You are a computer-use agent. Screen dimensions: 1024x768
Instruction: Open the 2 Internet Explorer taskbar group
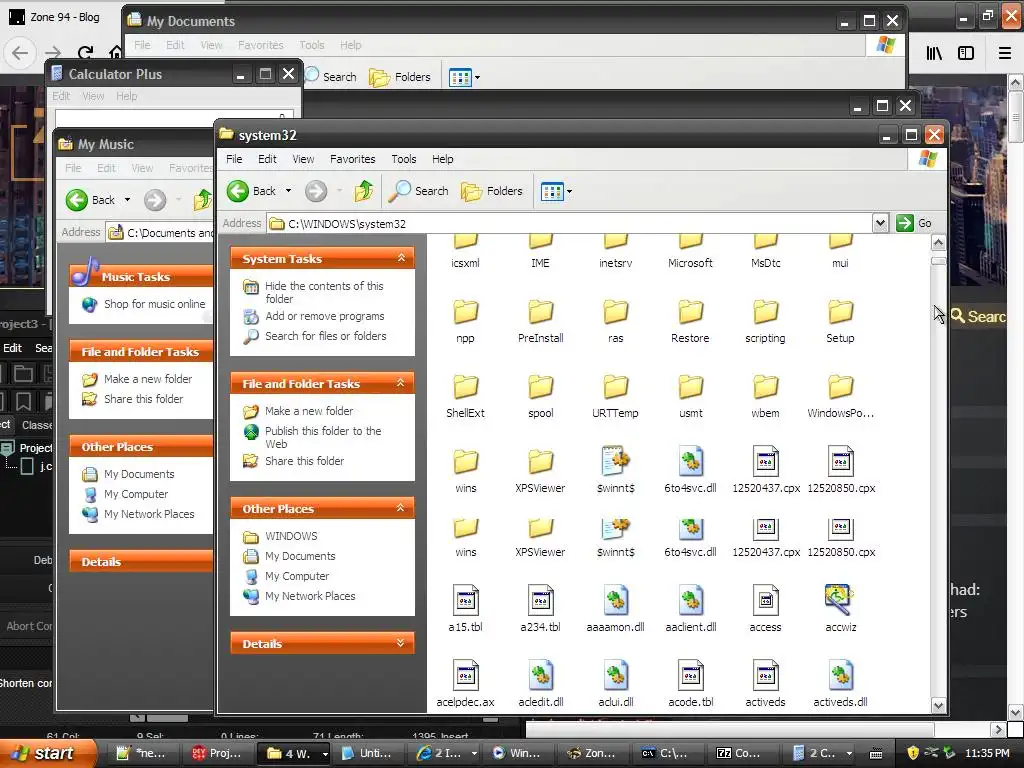click(x=447, y=753)
